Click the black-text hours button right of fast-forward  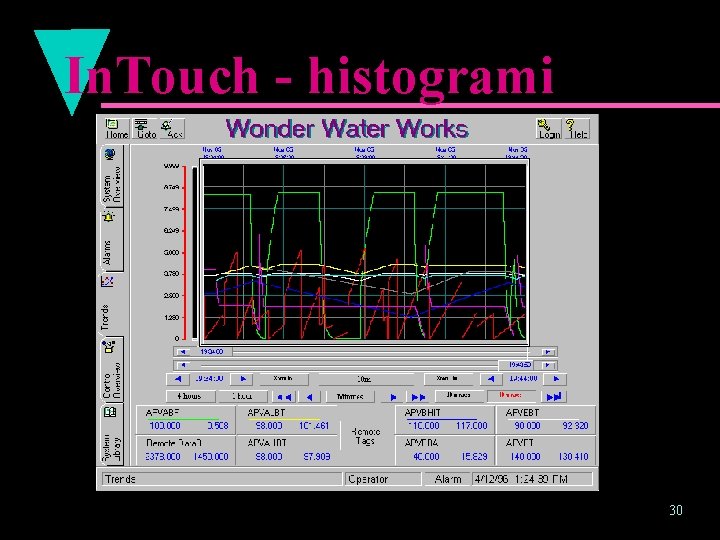458,396
